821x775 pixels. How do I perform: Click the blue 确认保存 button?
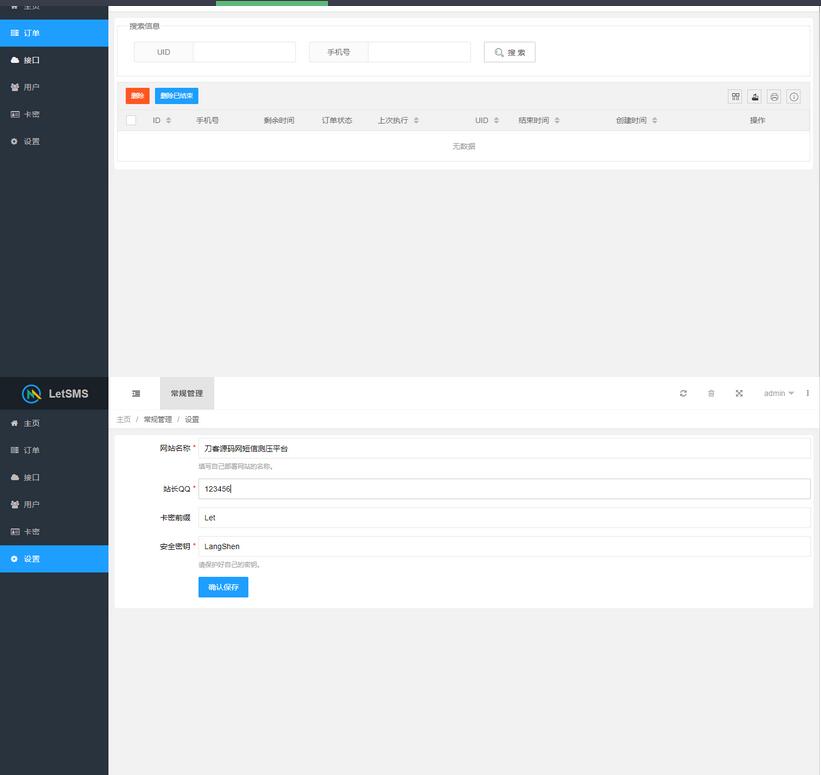[223, 587]
